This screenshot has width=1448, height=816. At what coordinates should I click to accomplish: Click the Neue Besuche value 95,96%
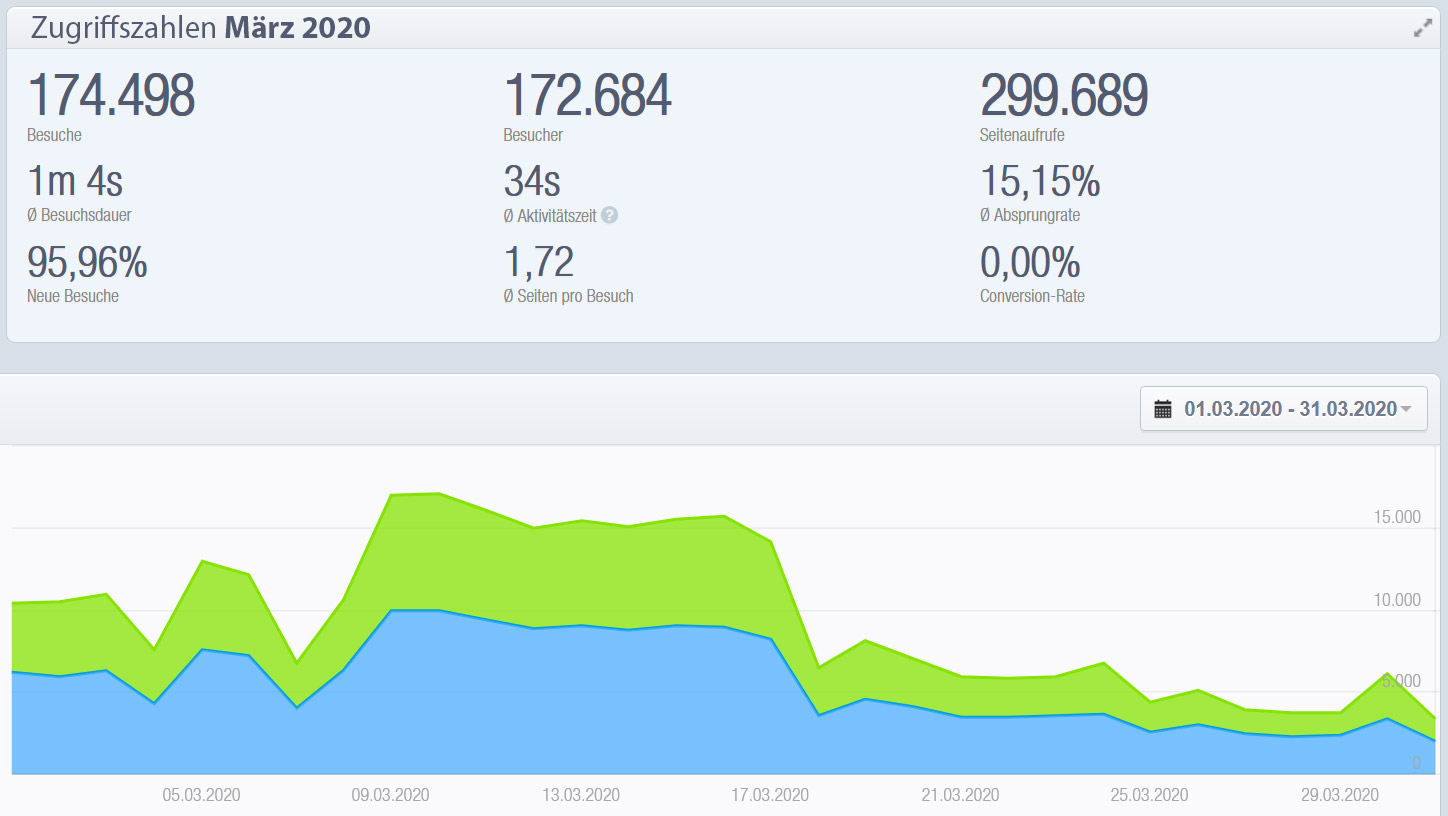coord(87,263)
